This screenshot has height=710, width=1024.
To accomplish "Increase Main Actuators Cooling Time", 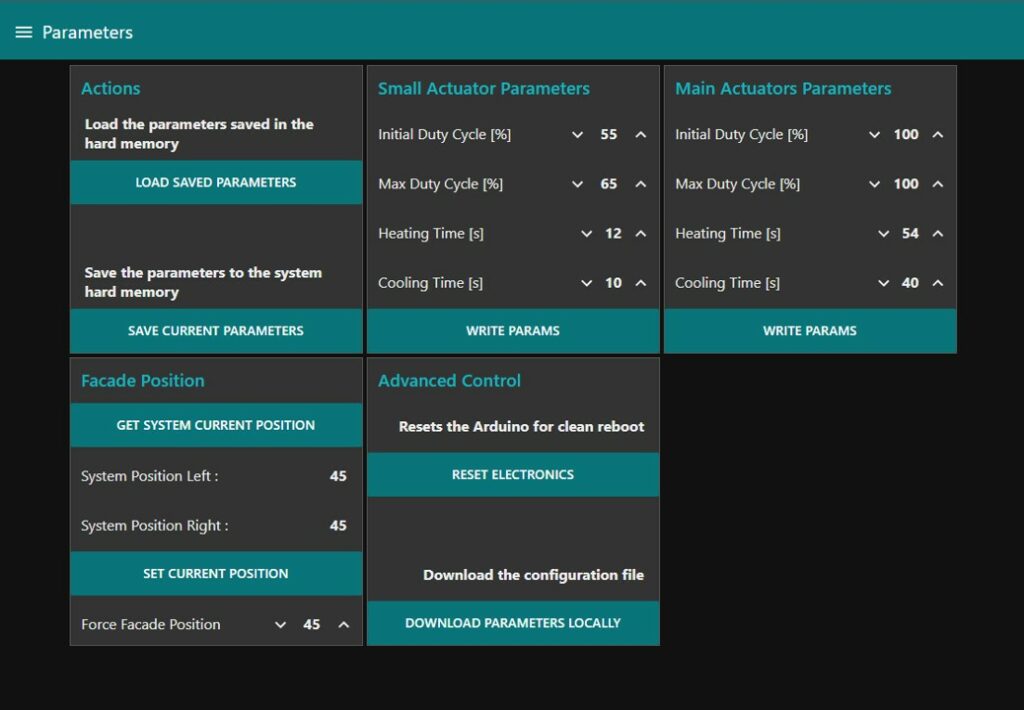I will point(938,283).
